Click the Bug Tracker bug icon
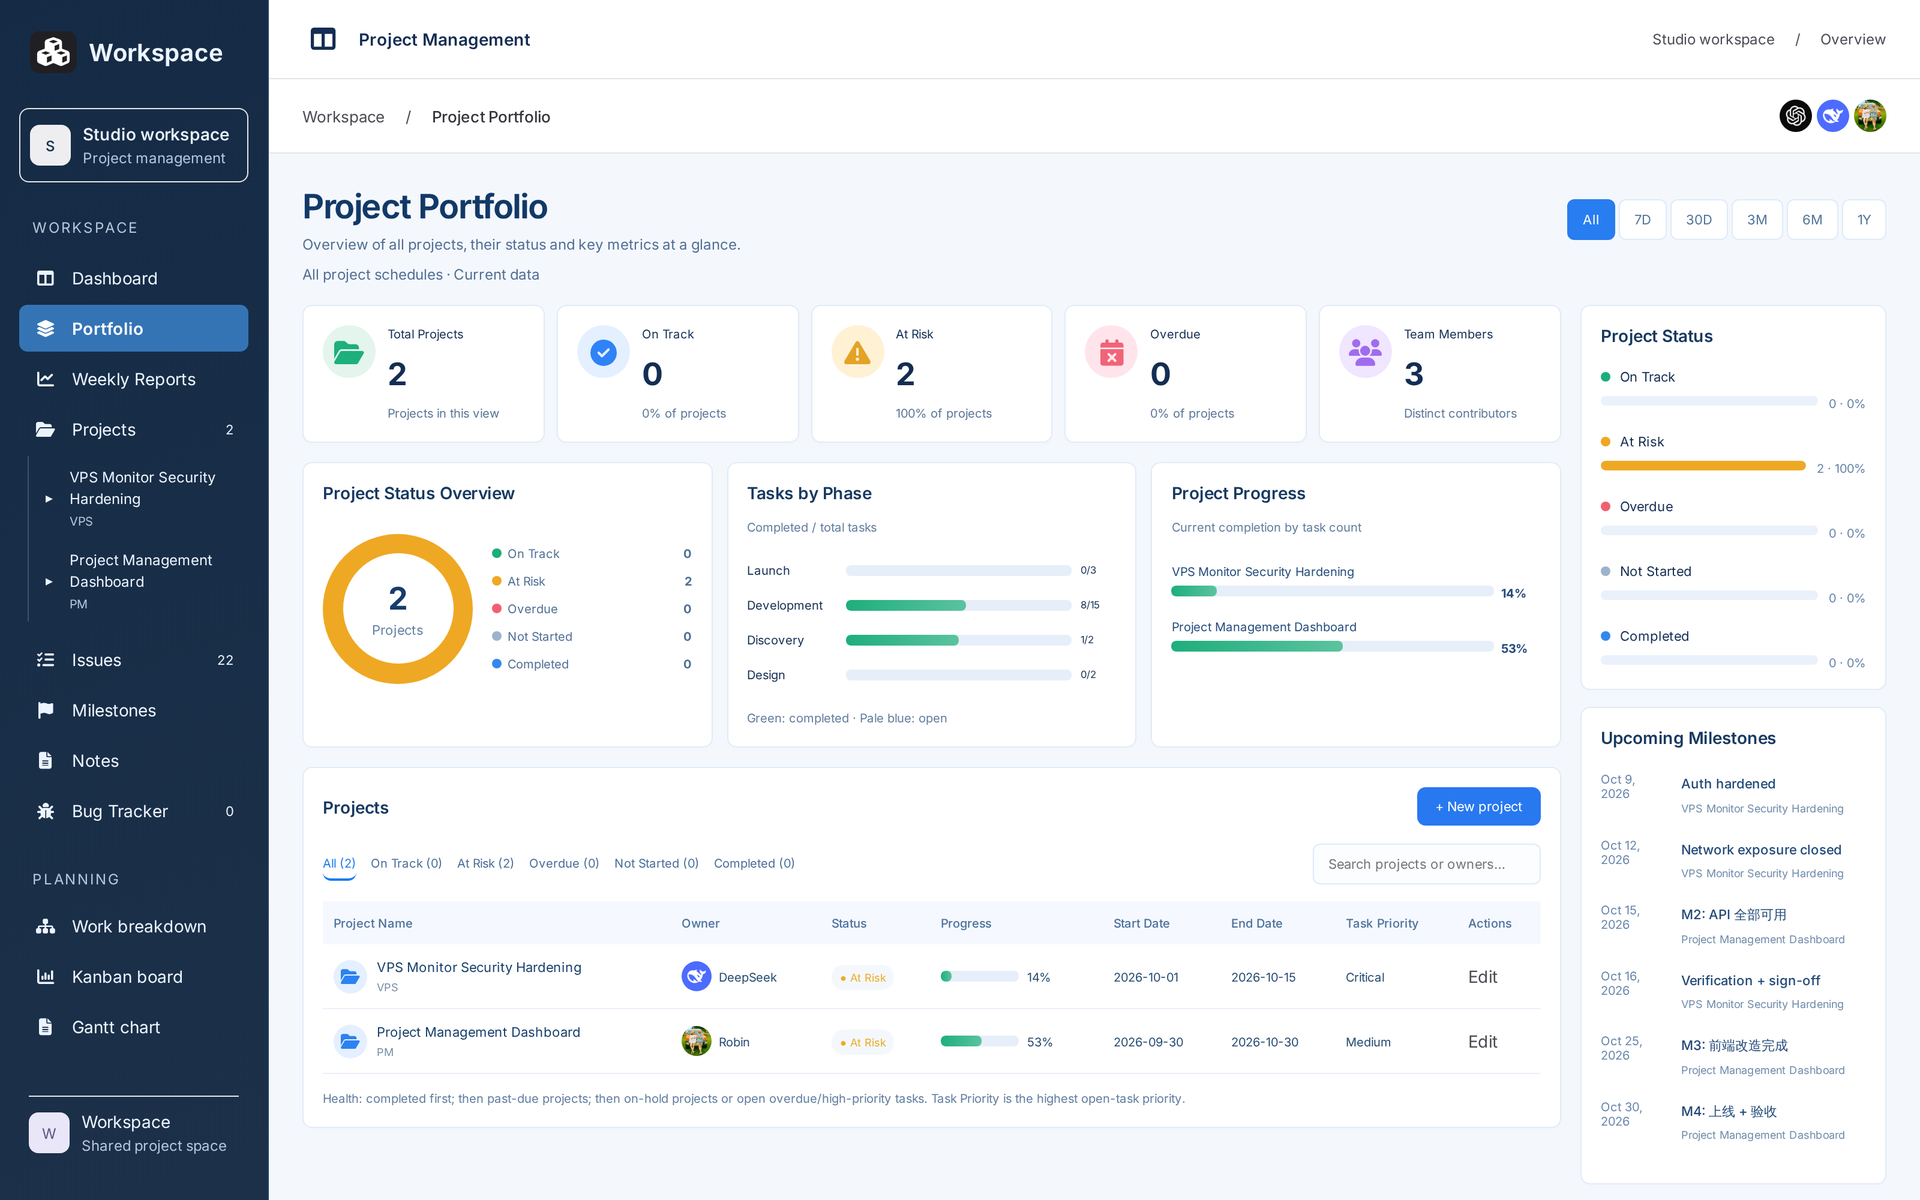The image size is (1920, 1200). click(x=45, y=811)
